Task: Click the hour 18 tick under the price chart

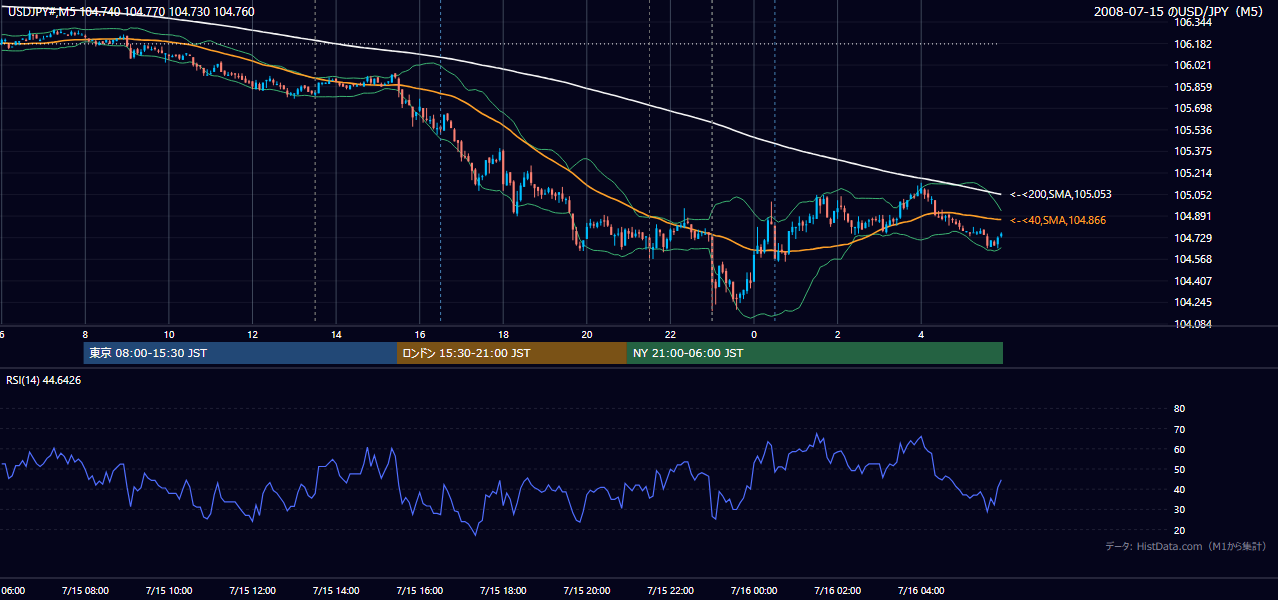Action: pos(503,335)
